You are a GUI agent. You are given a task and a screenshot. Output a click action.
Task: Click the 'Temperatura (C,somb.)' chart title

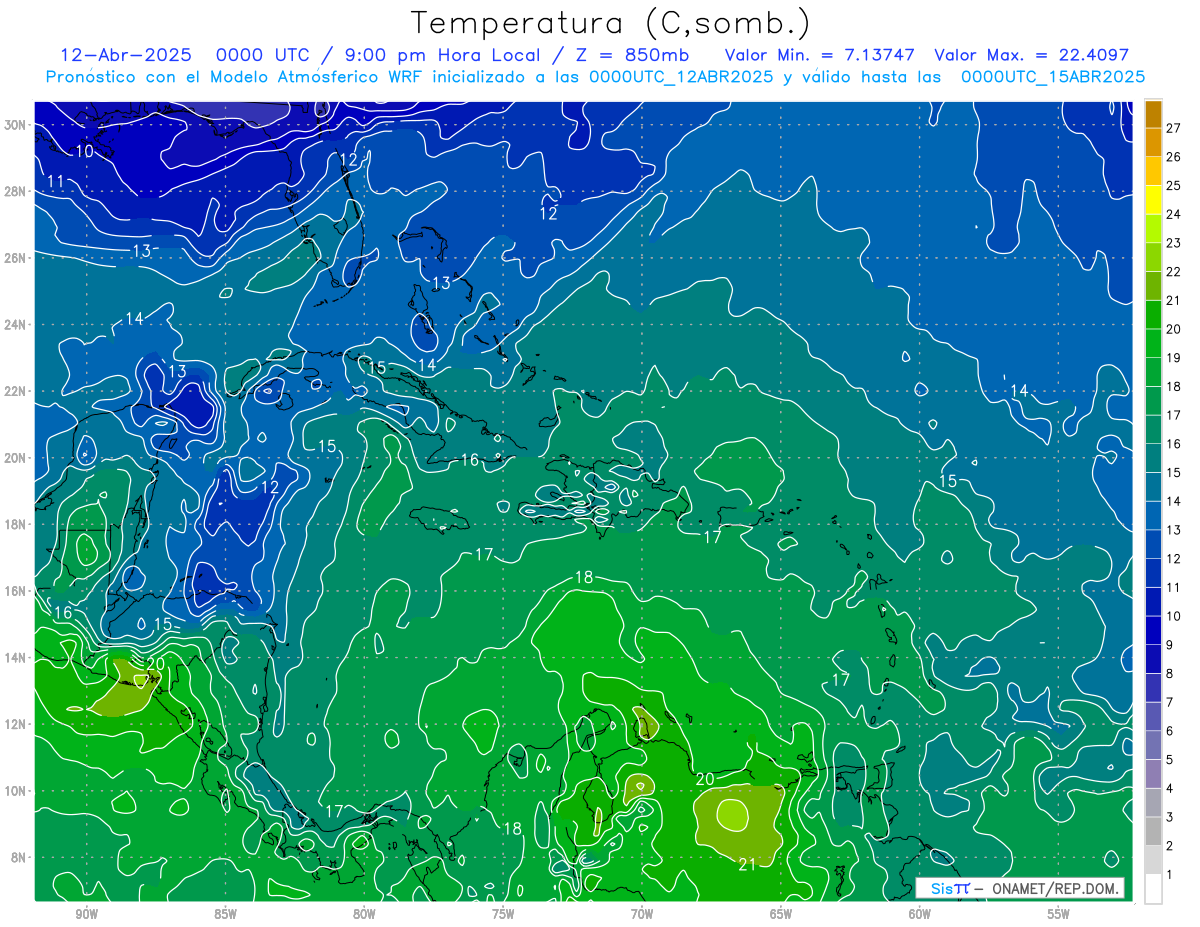point(611,23)
